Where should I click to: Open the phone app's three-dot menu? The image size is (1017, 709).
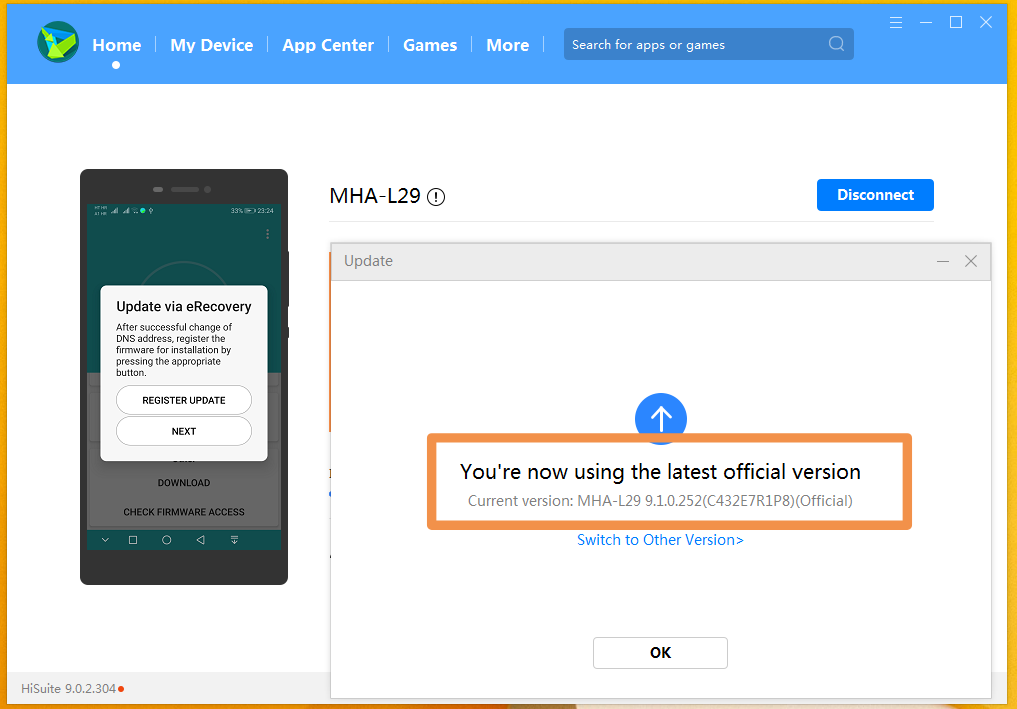(267, 234)
